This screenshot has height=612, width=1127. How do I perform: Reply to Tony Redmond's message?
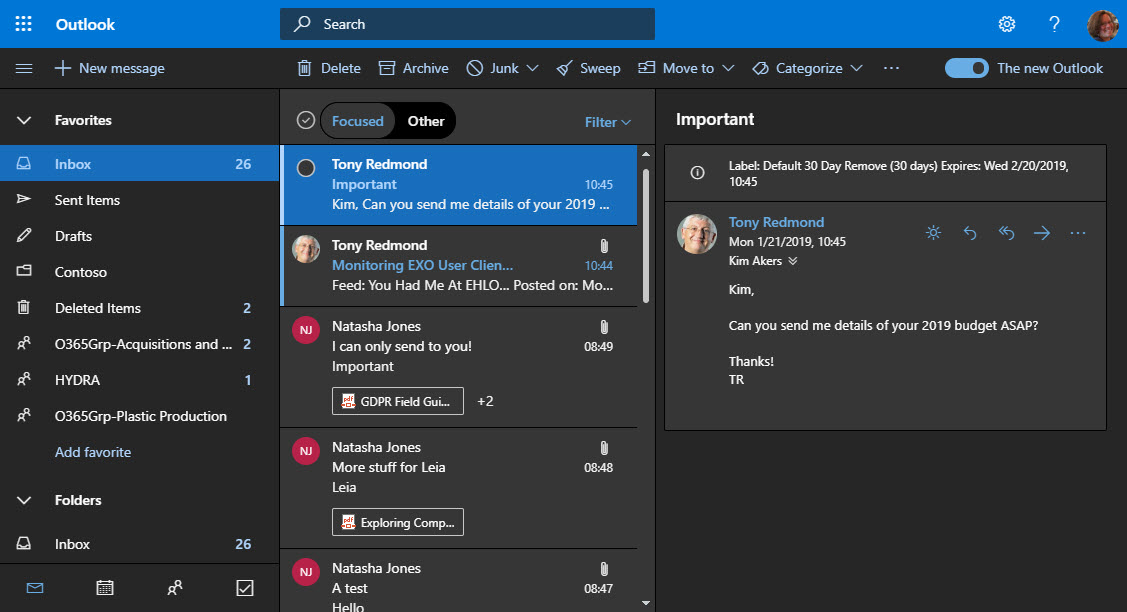tap(970, 232)
